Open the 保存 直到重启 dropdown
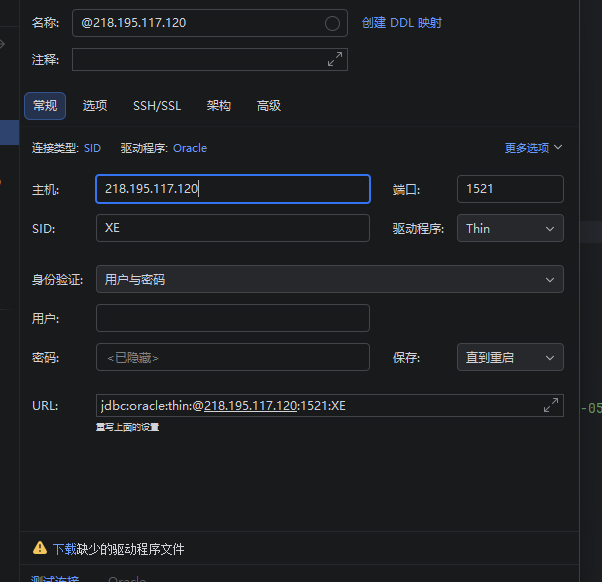This screenshot has height=582, width=602. coord(510,357)
